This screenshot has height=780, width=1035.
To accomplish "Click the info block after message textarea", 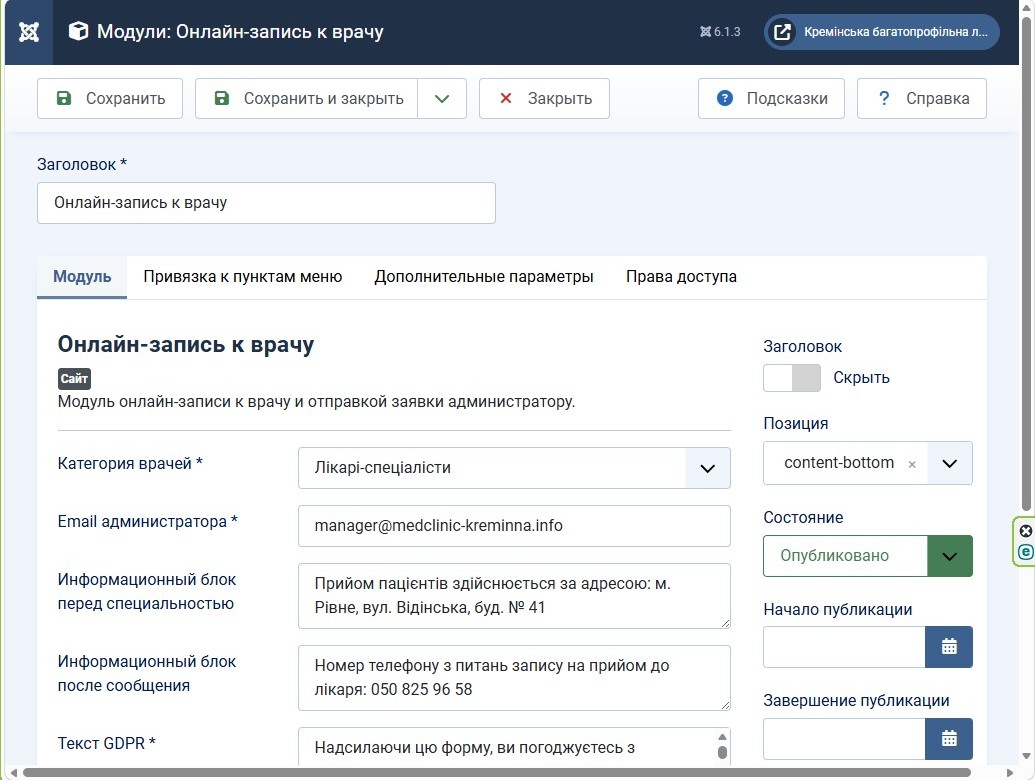I will (514, 678).
